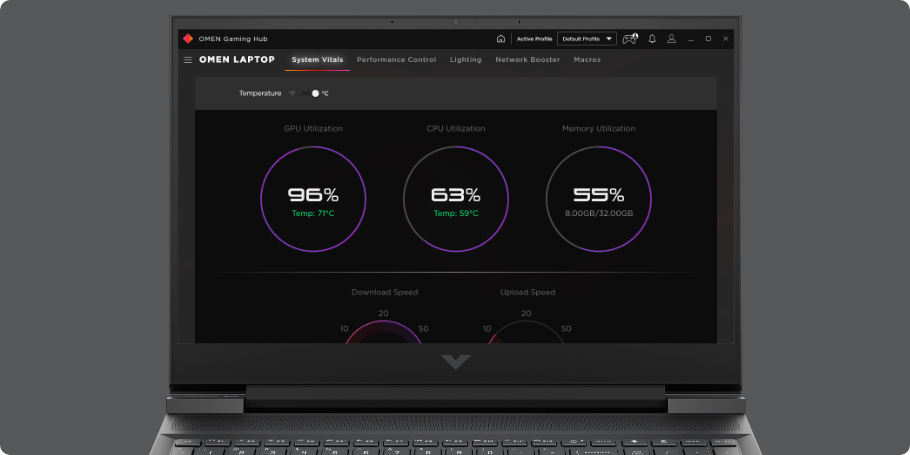Click the CPU Utilization 63% gauge
910x455 pixels.
pyautogui.click(x=456, y=199)
